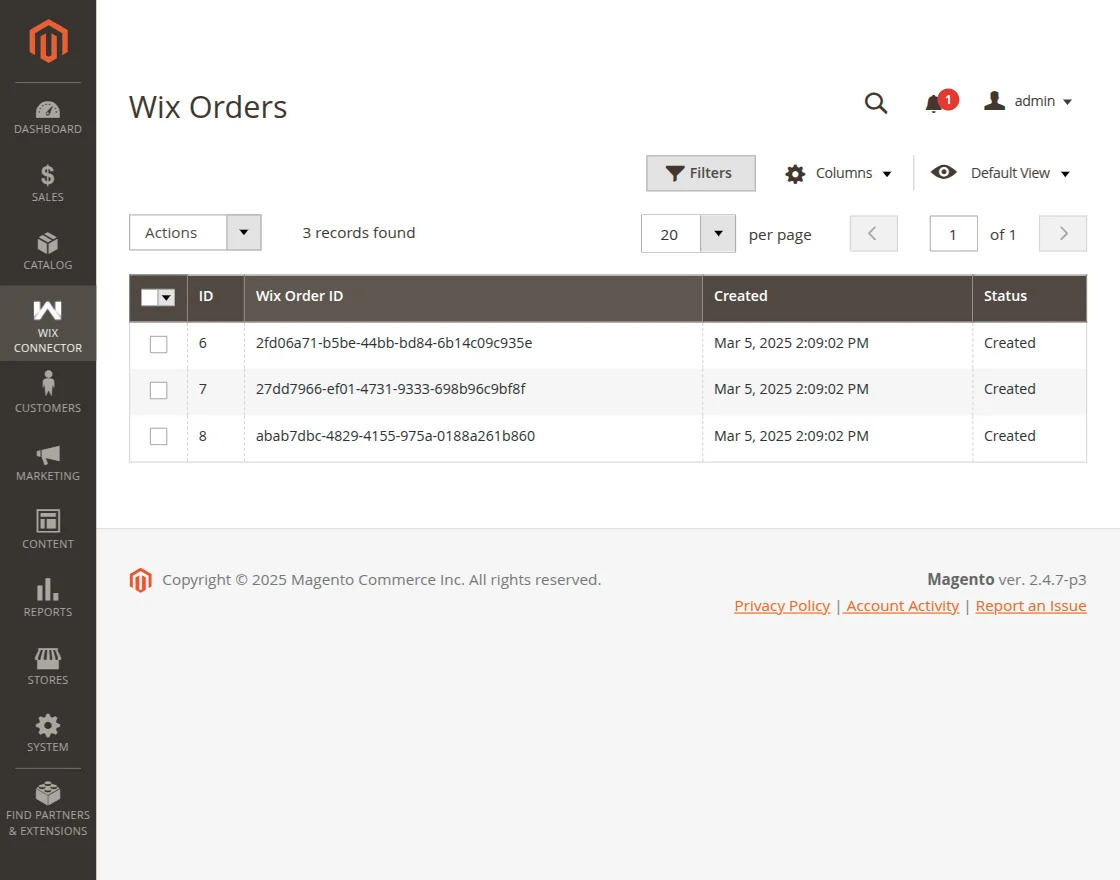
Task: Select the row checkbox for order ID 8
Action: (158, 436)
